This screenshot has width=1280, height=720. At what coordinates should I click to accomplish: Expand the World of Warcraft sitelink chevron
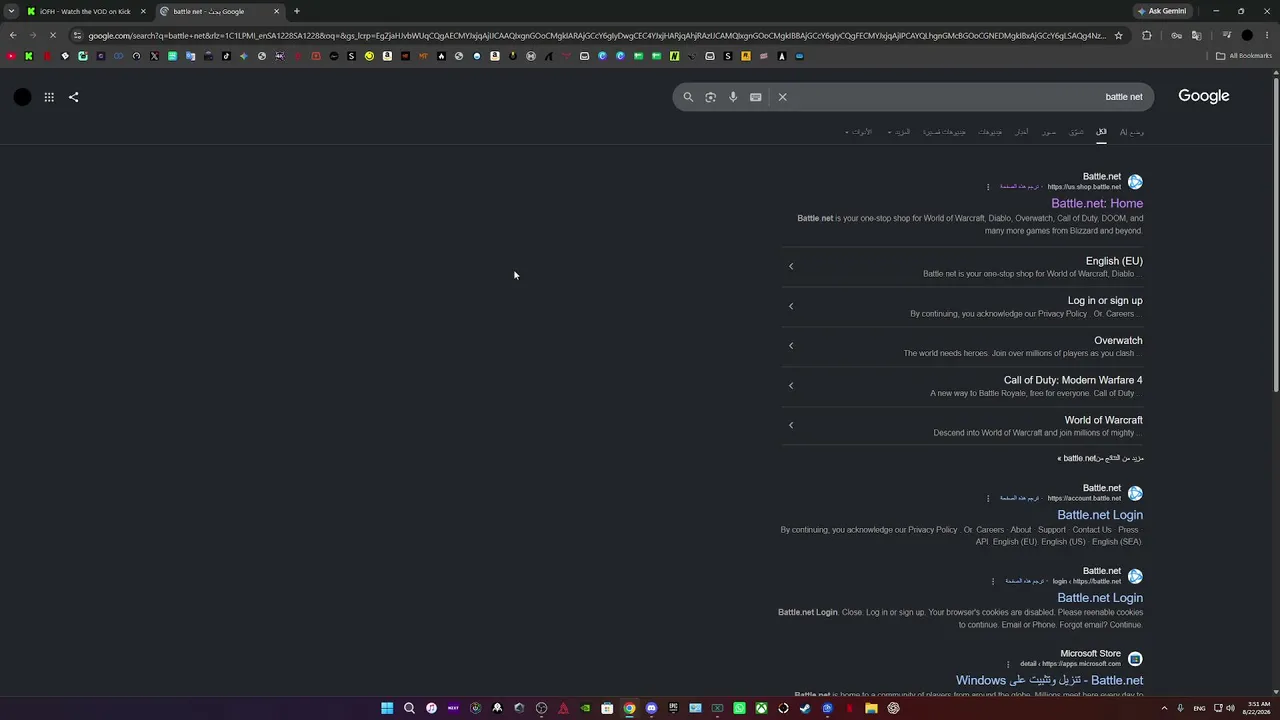pyautogui.click(x=791, y=425)
